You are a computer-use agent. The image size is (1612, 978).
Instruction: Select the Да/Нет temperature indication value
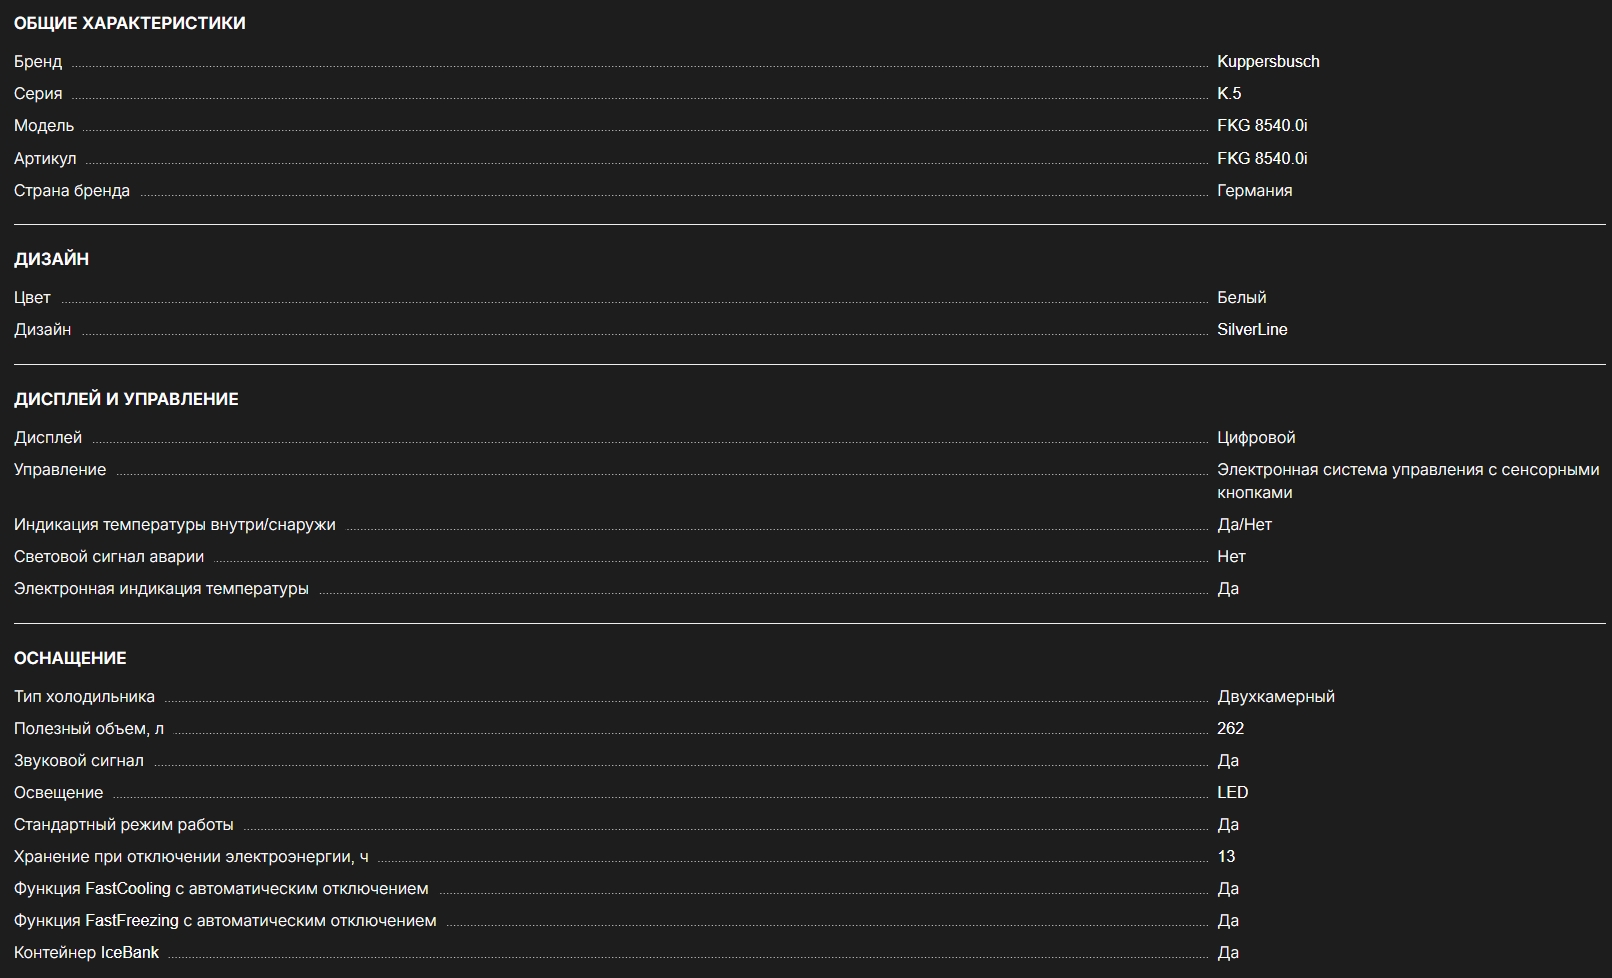1244,525
